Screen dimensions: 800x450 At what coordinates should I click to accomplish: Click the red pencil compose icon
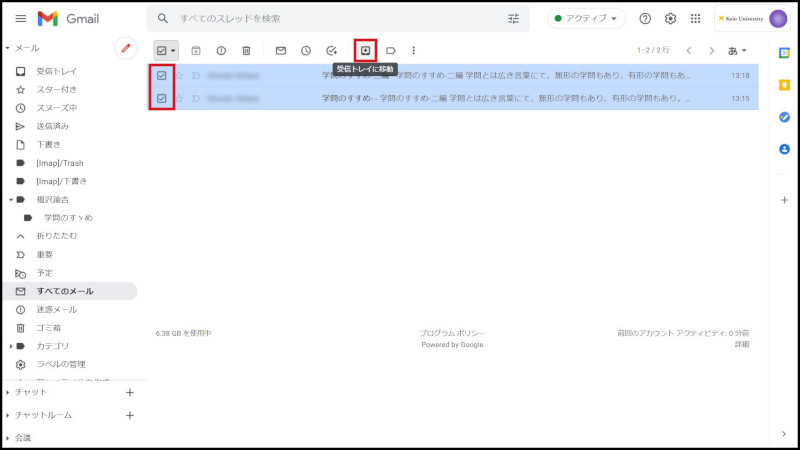(125, 47)
